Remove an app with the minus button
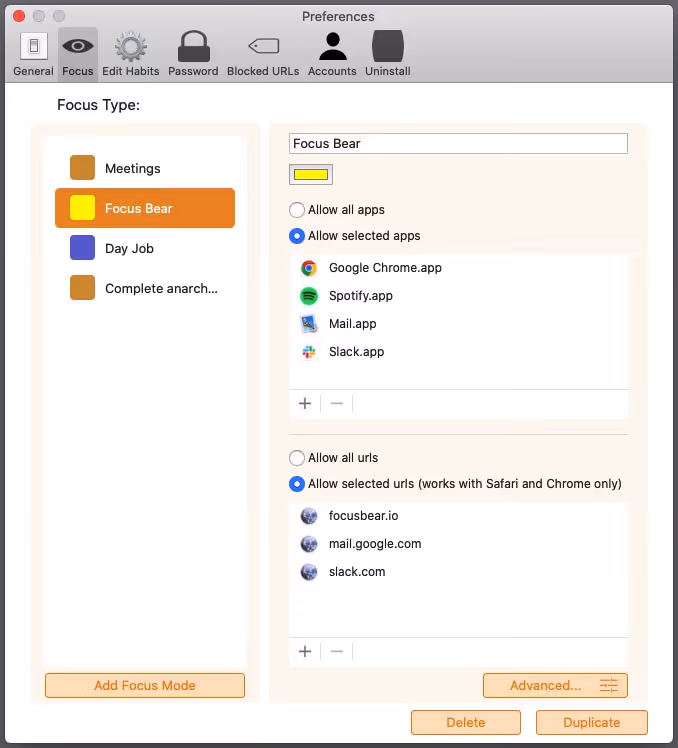678x748 pixels. coord(337,404)
